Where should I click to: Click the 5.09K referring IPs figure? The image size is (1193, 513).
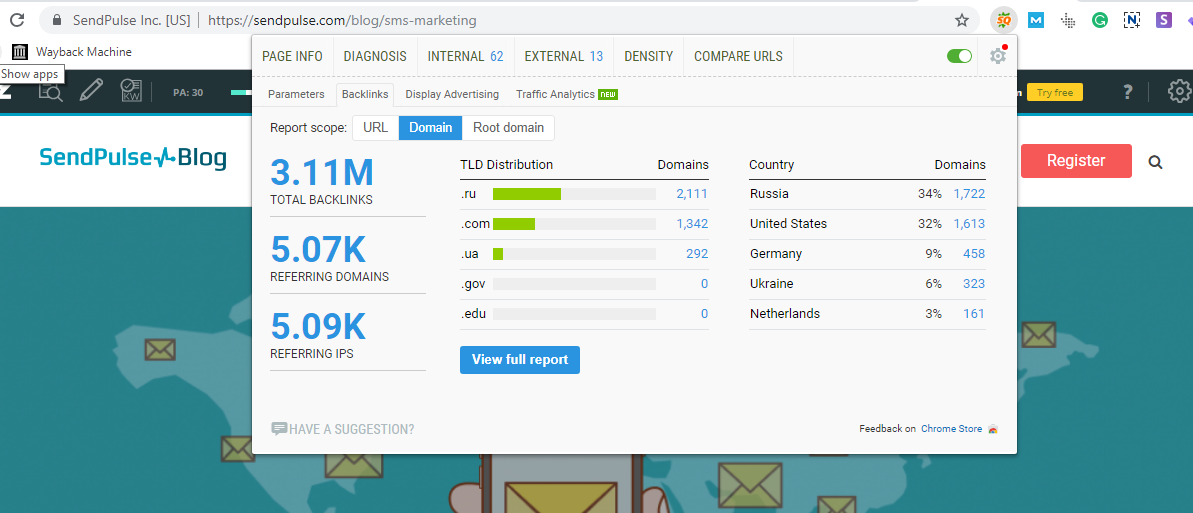point(318,327)
